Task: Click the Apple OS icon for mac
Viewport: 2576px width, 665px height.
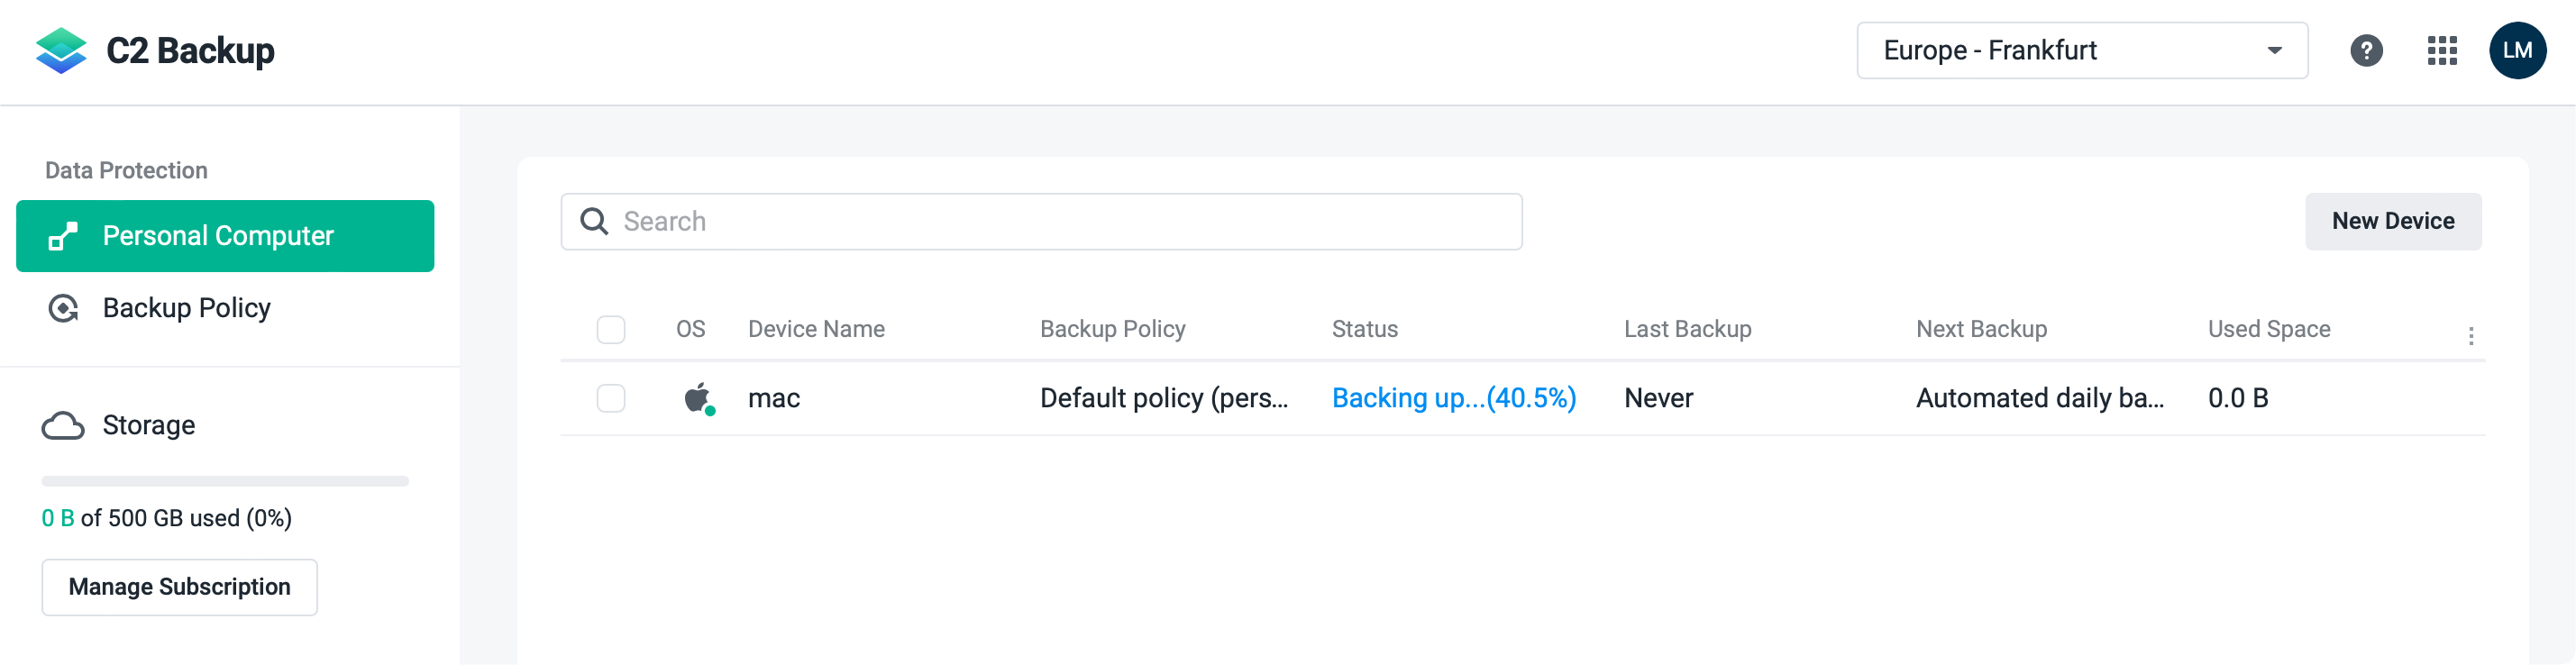Action: (698, 398)
